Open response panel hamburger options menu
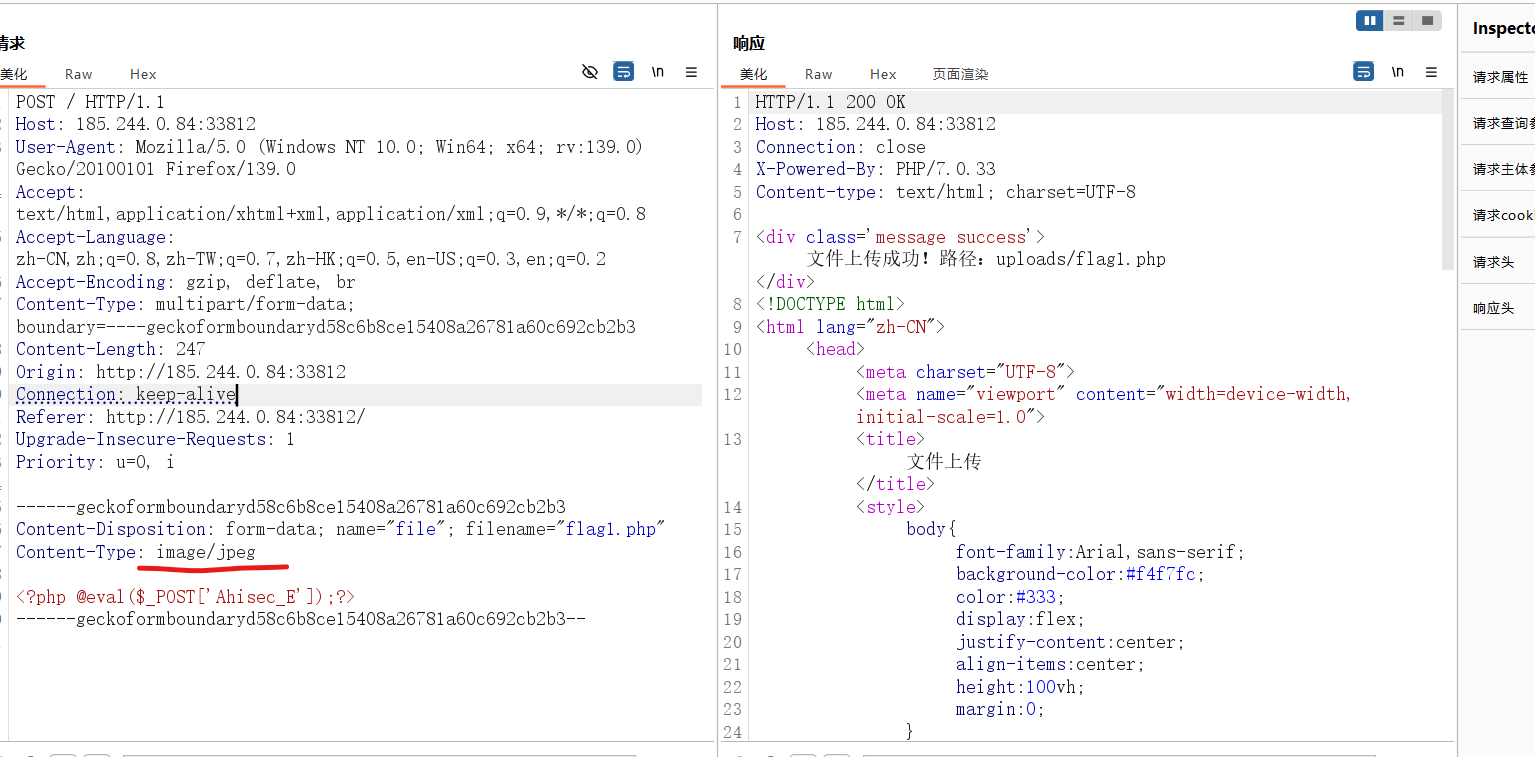The image size is (1535, 757). pyautogui.click(x=1431, y=72)
